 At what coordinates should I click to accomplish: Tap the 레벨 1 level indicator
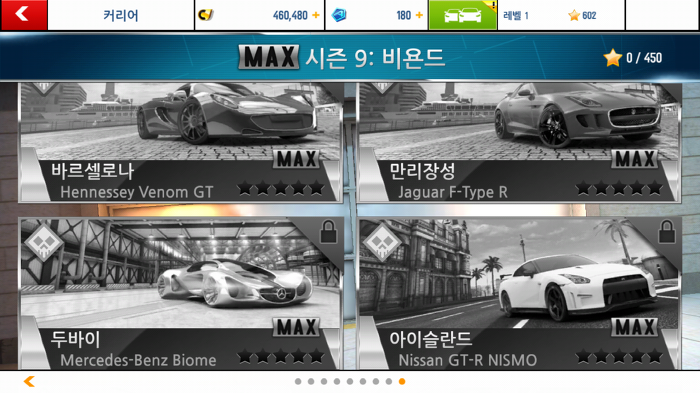pos(516,16)
